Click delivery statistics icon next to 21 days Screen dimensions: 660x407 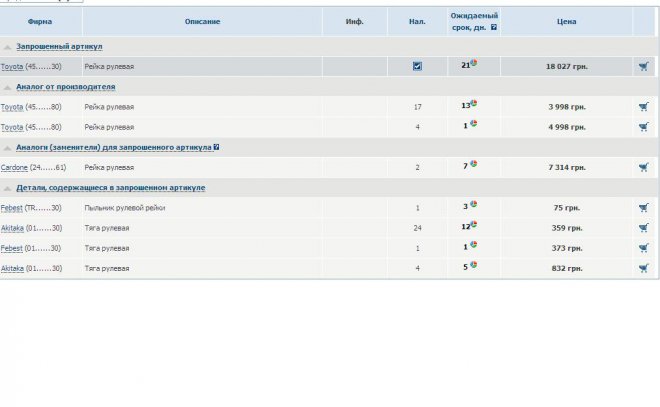474,64
